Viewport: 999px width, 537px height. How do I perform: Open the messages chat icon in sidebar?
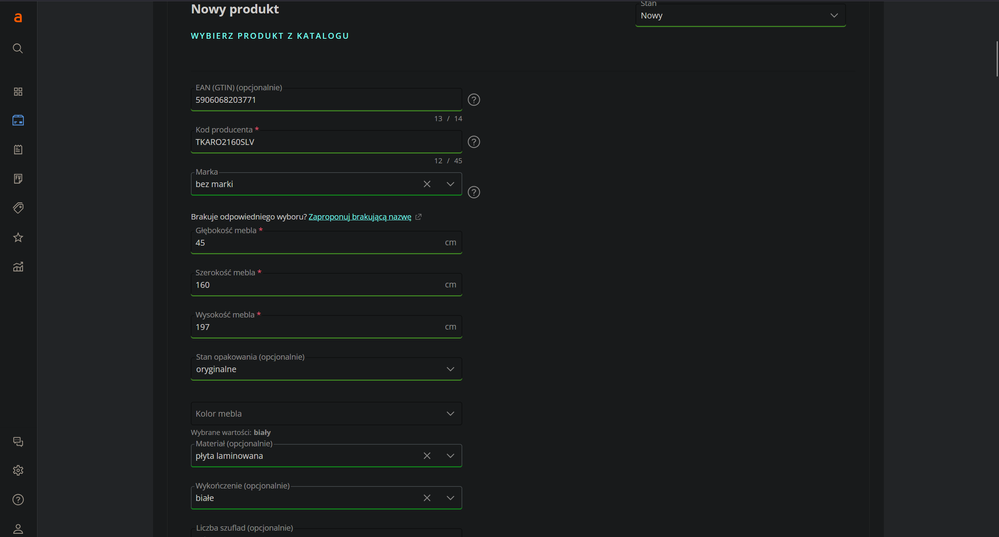tap(18, 441)
